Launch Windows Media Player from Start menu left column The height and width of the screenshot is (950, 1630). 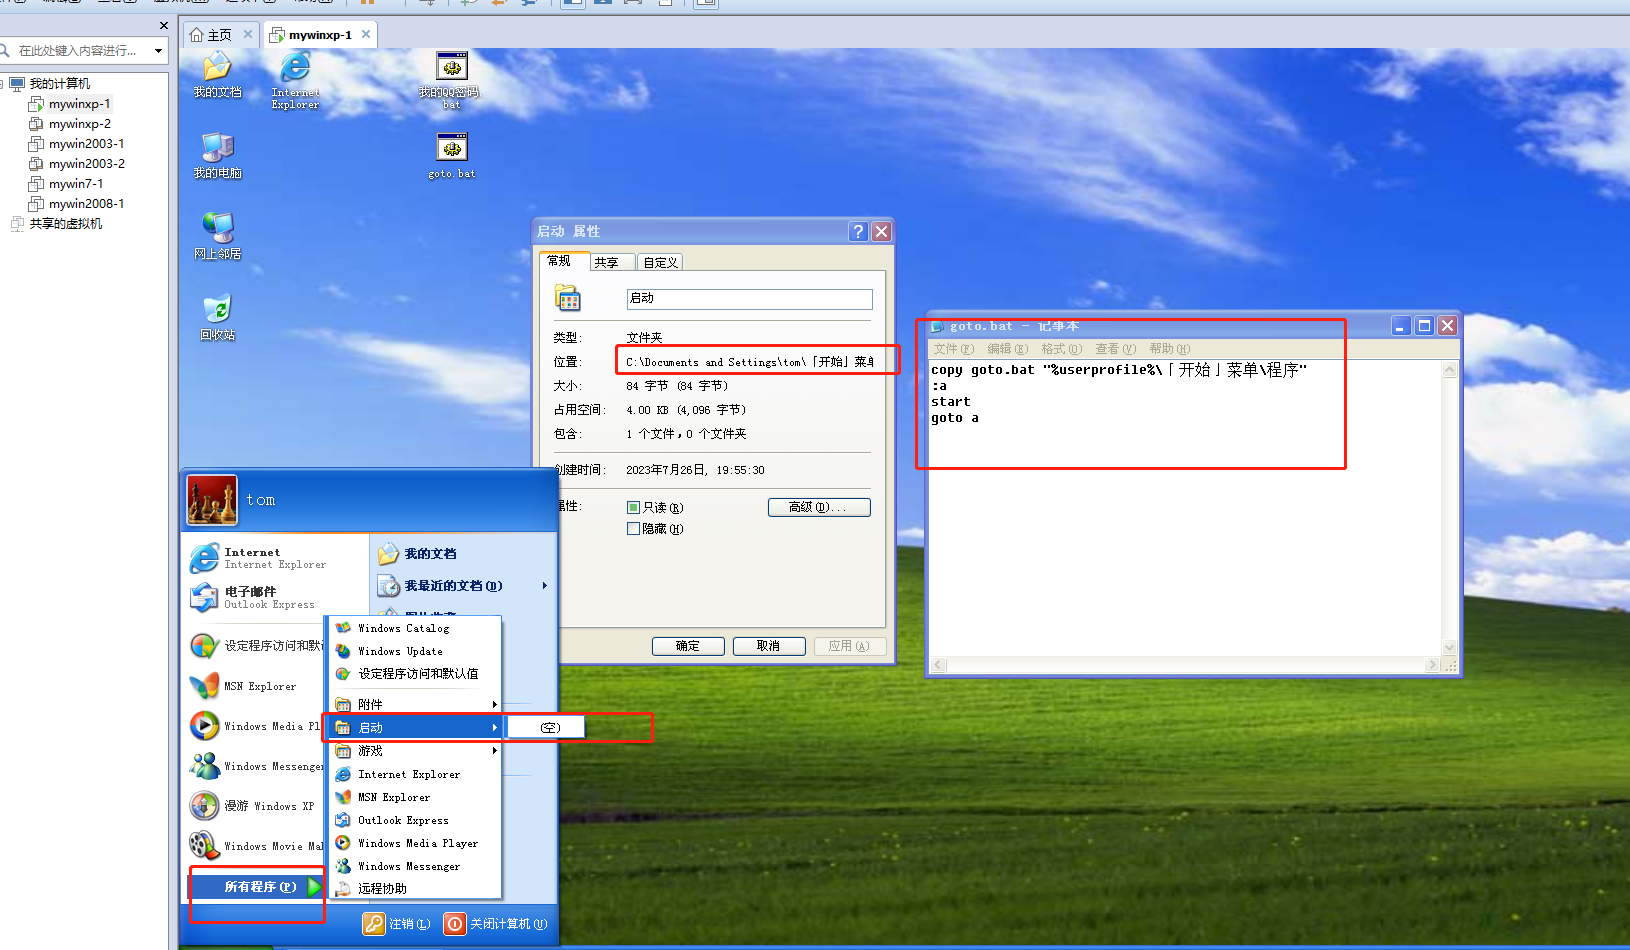click(257, 726)
